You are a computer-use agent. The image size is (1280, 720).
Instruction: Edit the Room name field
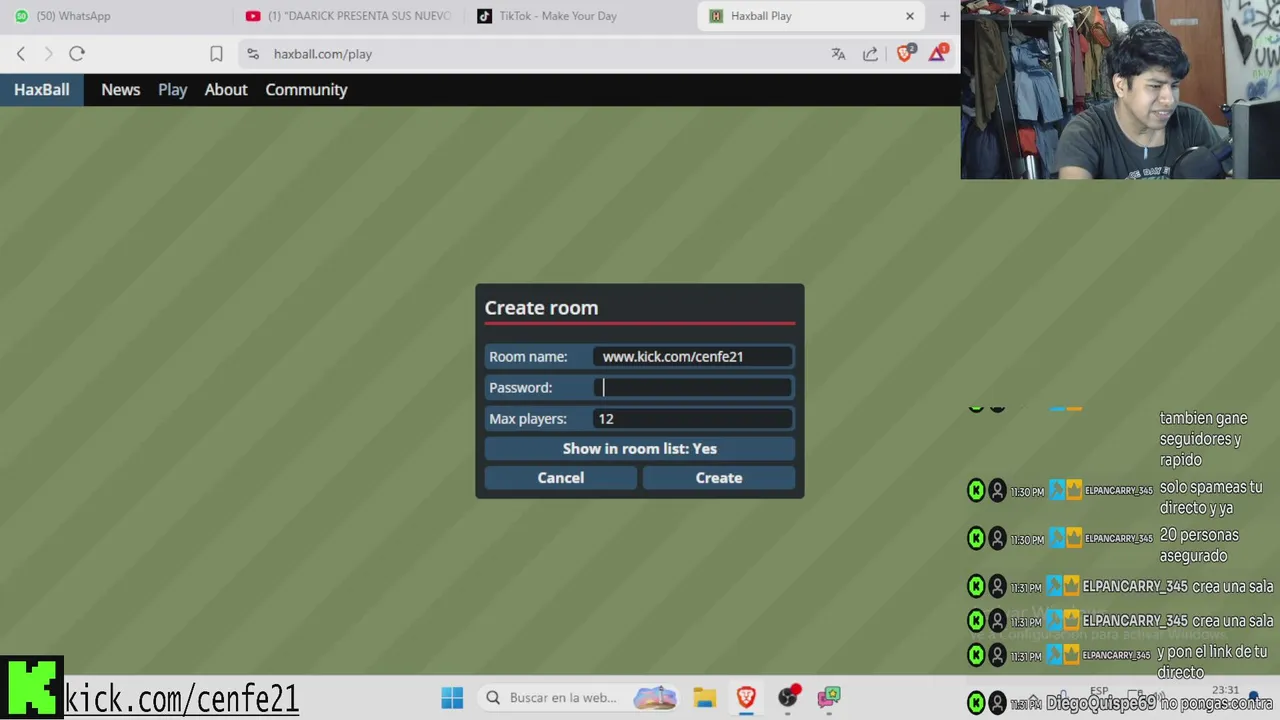[693, 357]
